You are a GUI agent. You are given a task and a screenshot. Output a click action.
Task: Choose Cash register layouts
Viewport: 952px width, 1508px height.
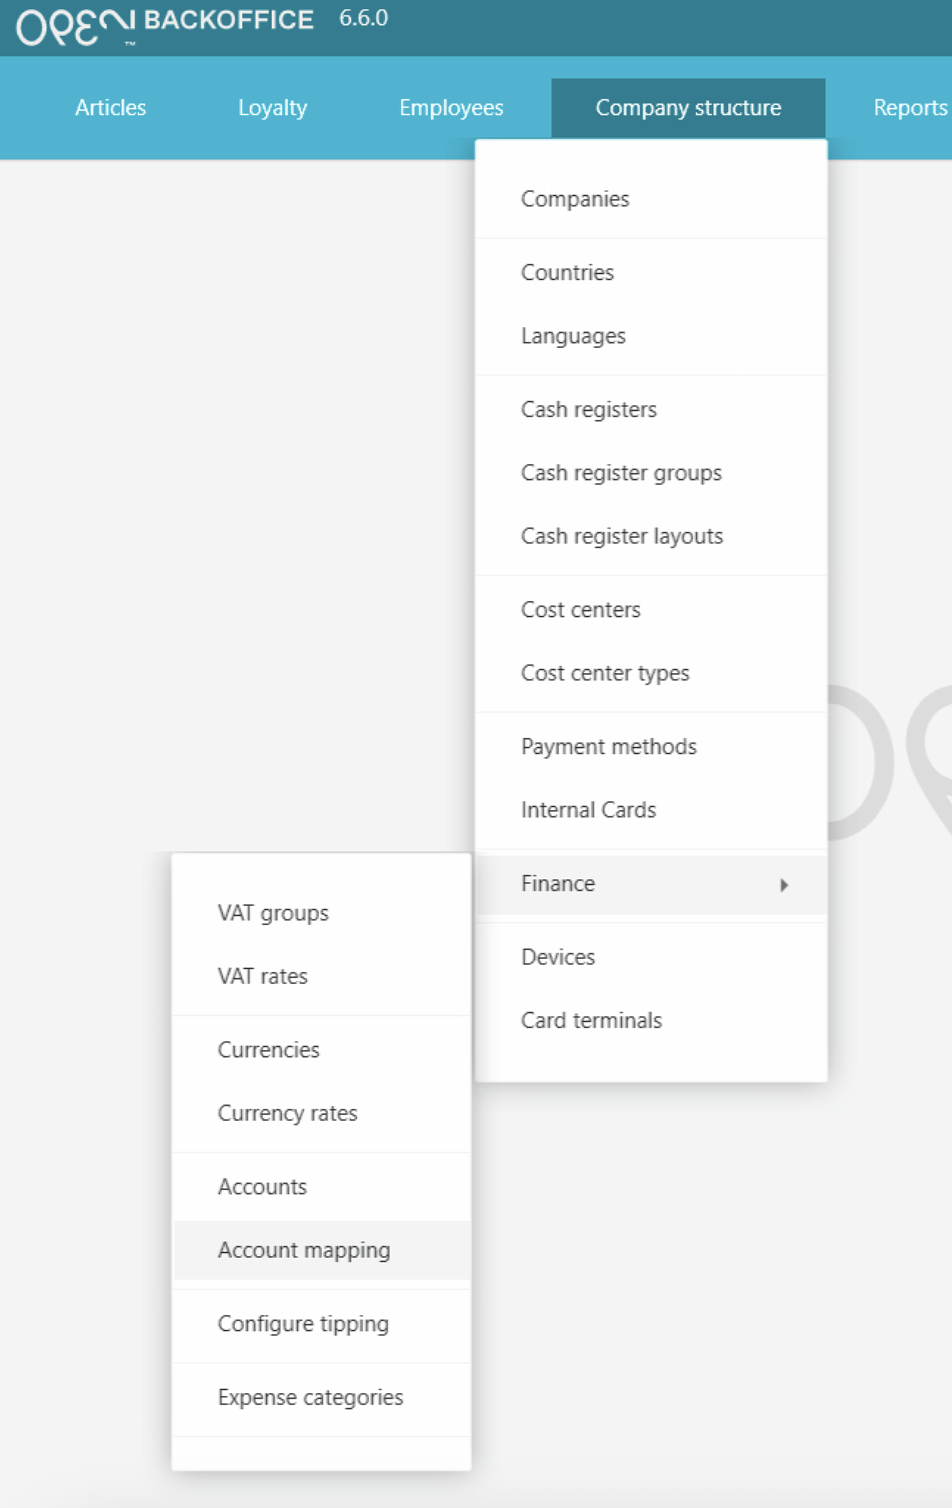[x=622, y=536]
